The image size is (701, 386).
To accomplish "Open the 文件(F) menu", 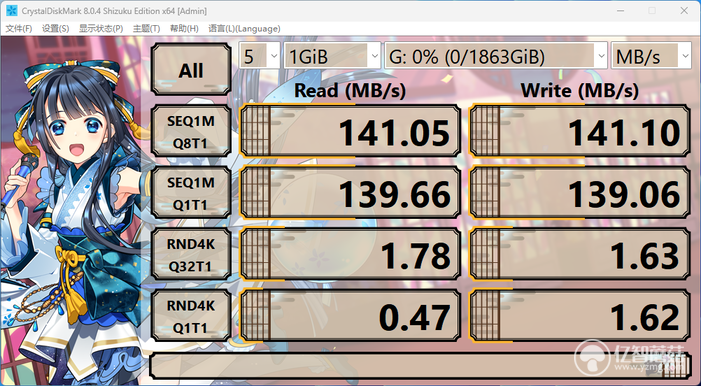I will tap(19, 29).
